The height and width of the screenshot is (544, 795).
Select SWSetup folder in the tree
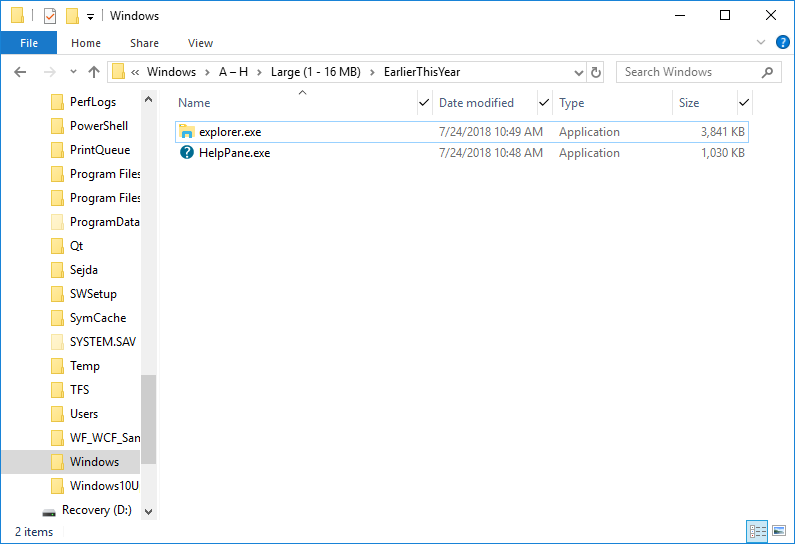click(x=93, y=294)
